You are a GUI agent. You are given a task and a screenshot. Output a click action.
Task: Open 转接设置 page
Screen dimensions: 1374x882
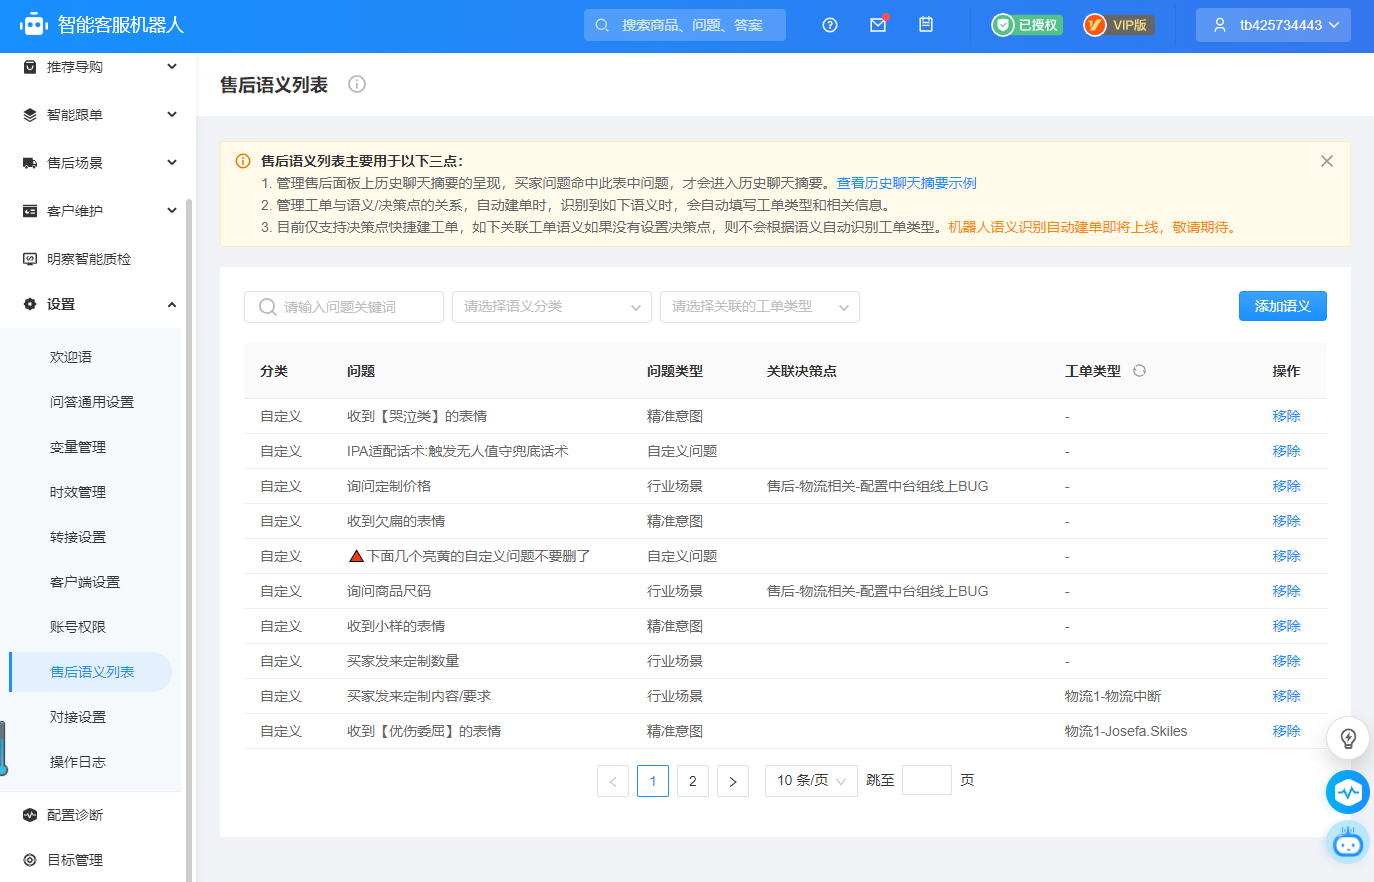tap(78, 537)
